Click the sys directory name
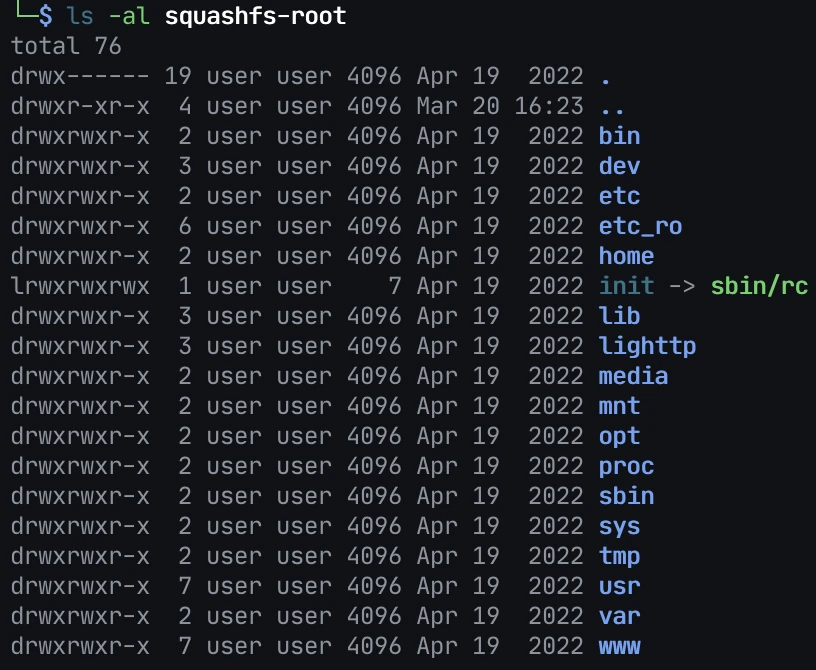Image resolution: width=816 pixels, height=670 pixels. [x=619, y=526]
